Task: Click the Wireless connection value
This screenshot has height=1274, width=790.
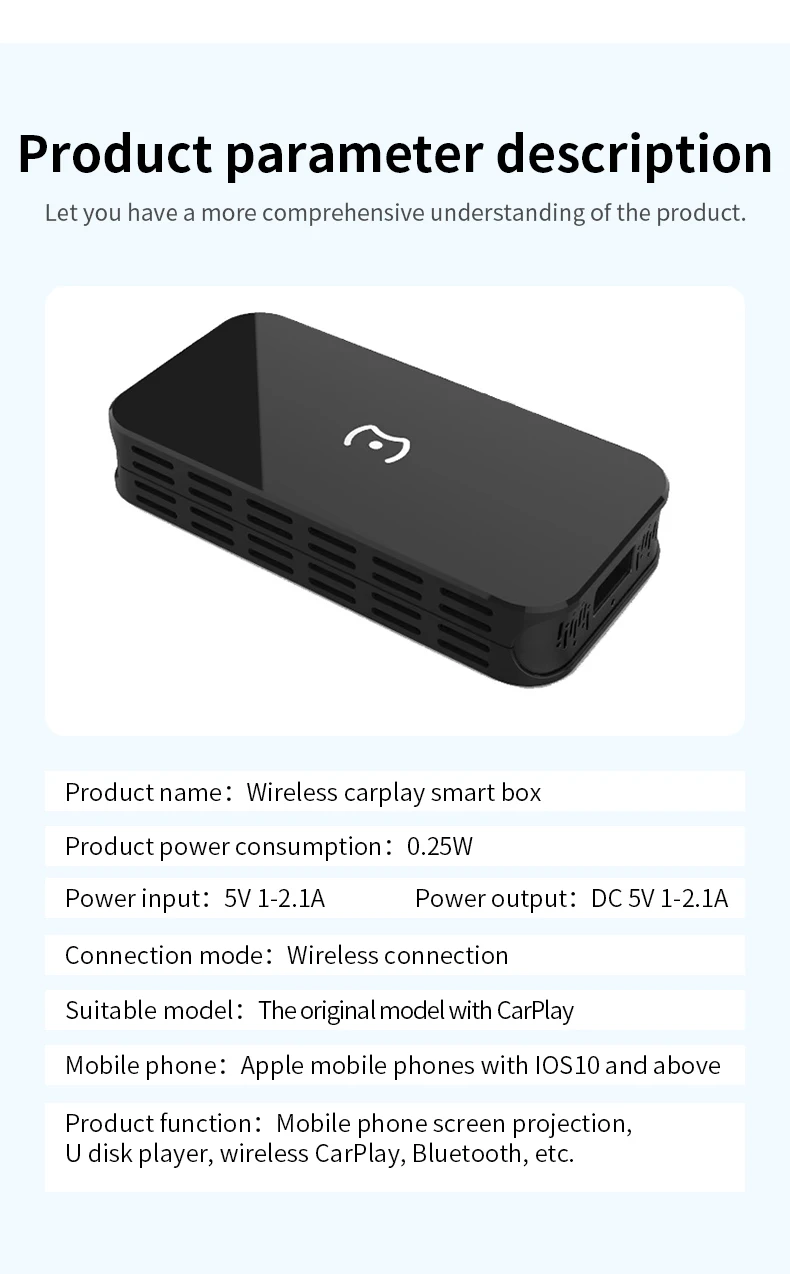Action: pos(398,955)
